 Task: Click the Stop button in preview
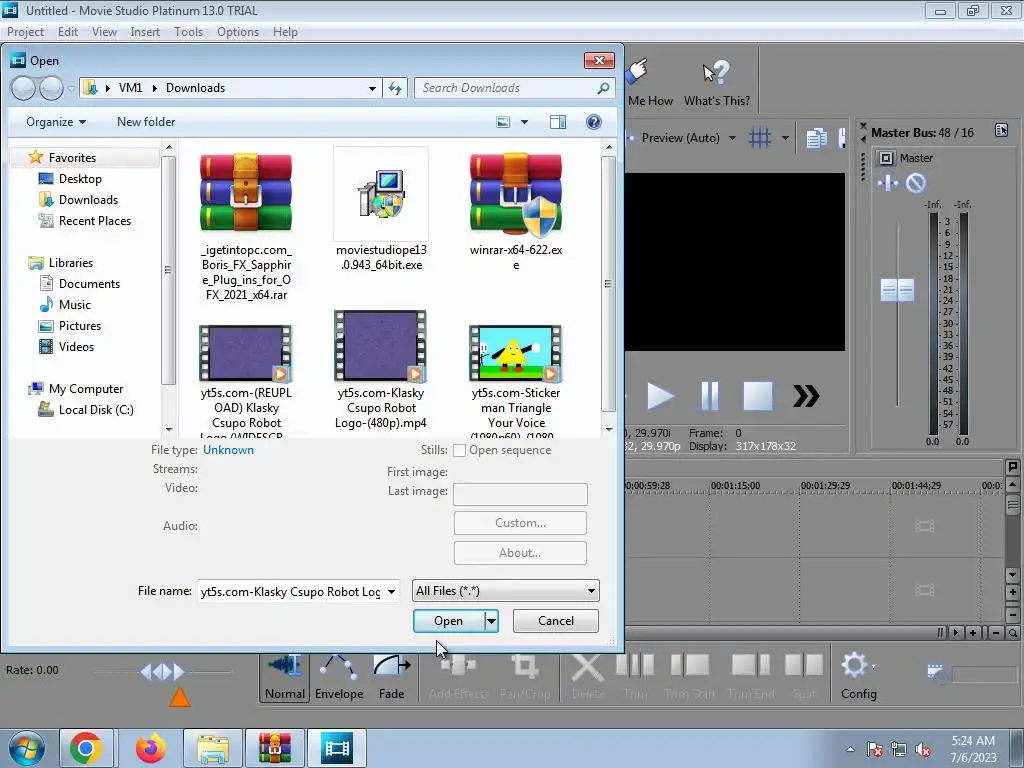coord(758,396)
